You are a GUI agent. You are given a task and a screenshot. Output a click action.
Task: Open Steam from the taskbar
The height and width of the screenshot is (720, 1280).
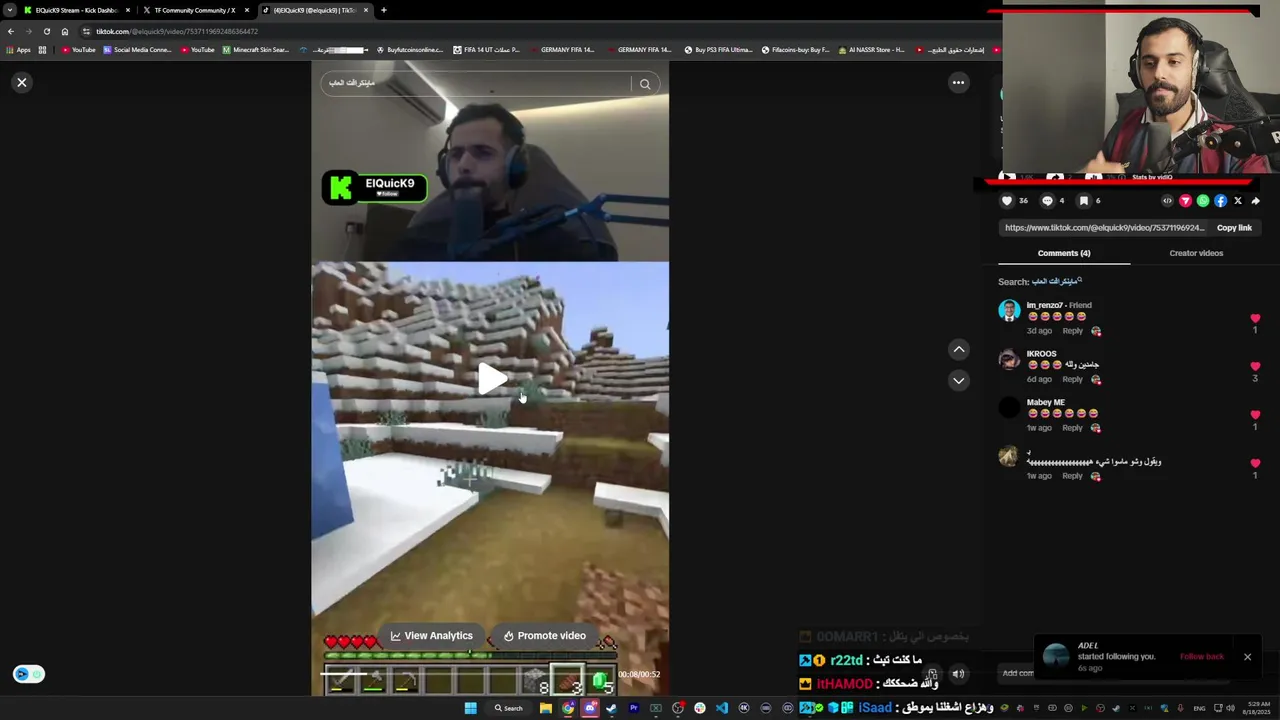click(x=611, y=708)
